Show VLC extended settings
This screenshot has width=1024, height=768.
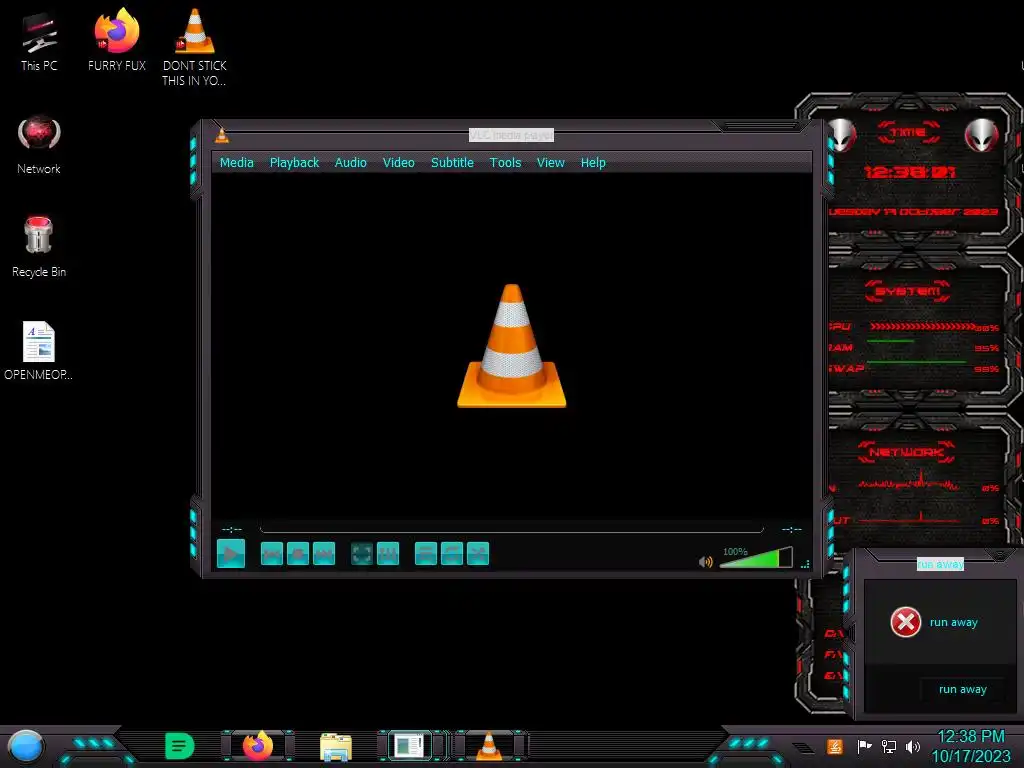point(388,554)
